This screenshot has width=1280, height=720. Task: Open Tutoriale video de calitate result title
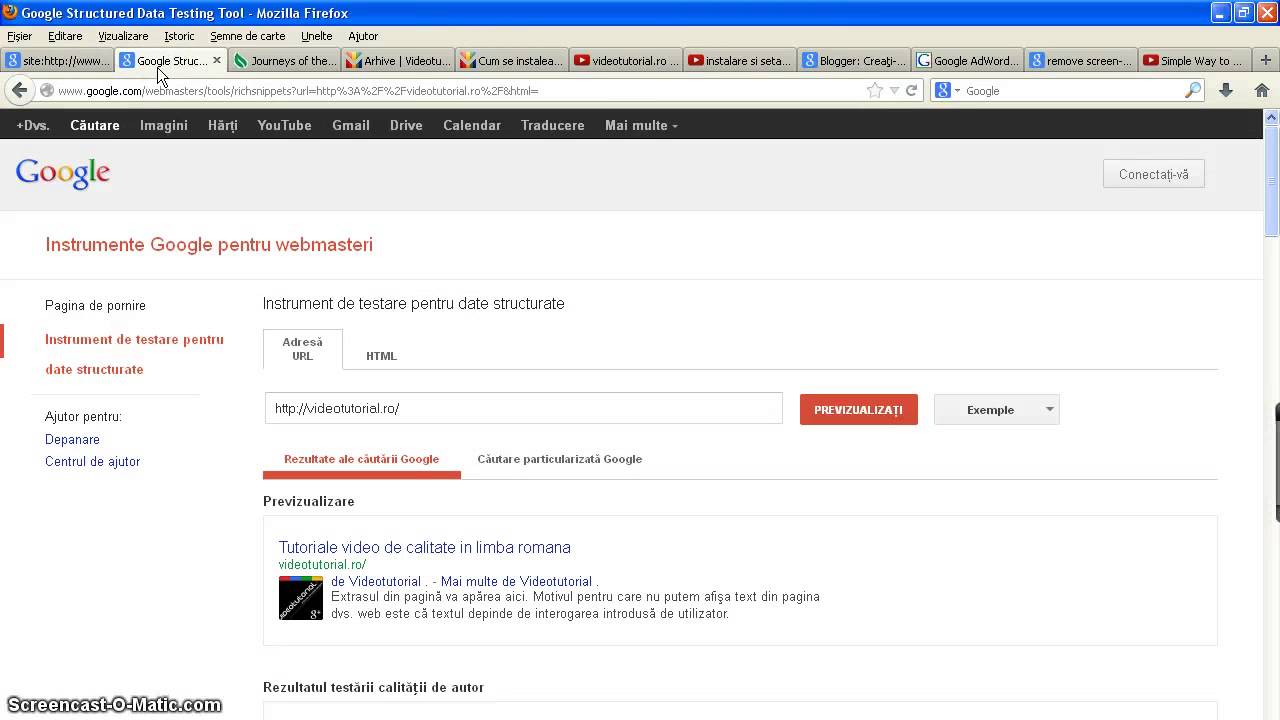click(x=424, y=547)
